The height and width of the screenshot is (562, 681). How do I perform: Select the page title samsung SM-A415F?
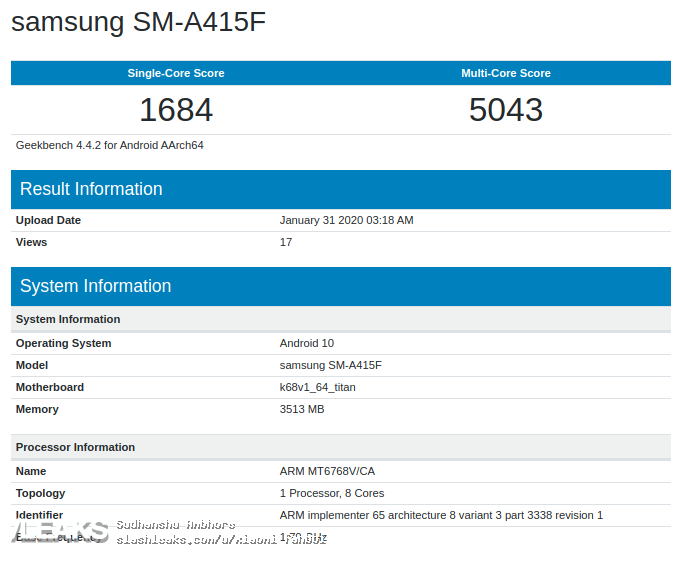138,22
